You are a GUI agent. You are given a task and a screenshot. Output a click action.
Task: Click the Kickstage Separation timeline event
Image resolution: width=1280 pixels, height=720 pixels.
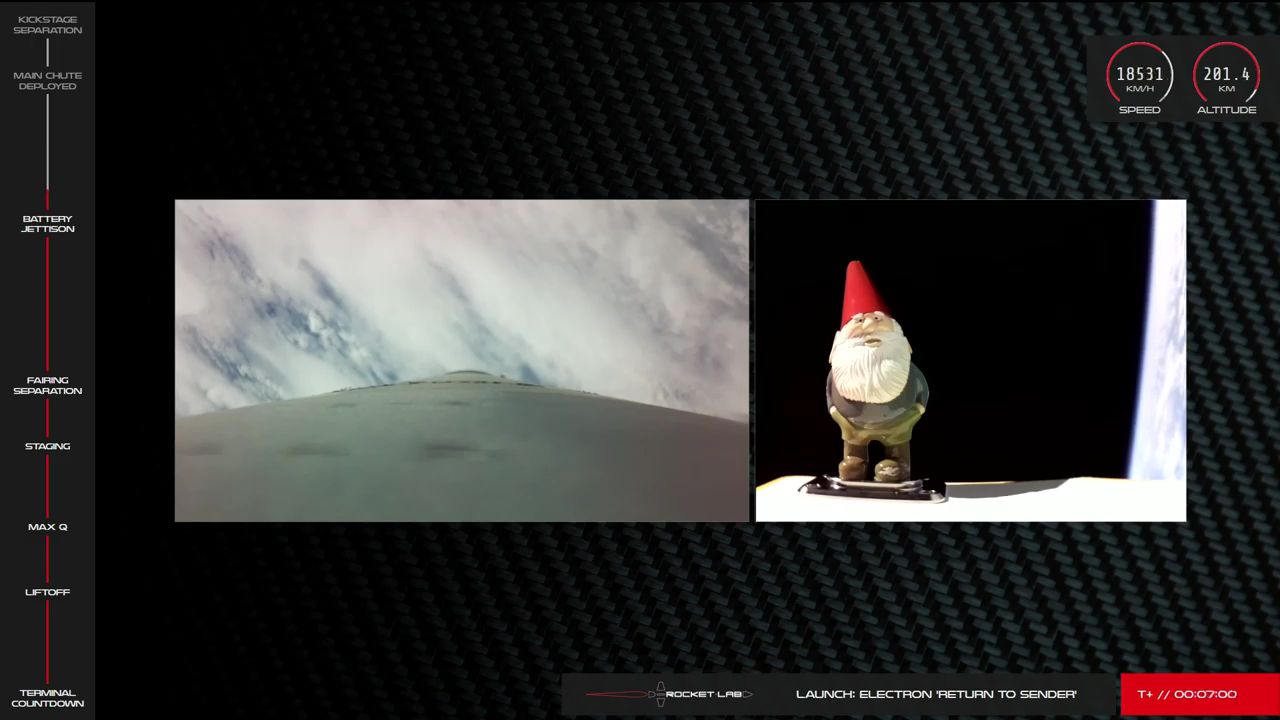(48, 25)
